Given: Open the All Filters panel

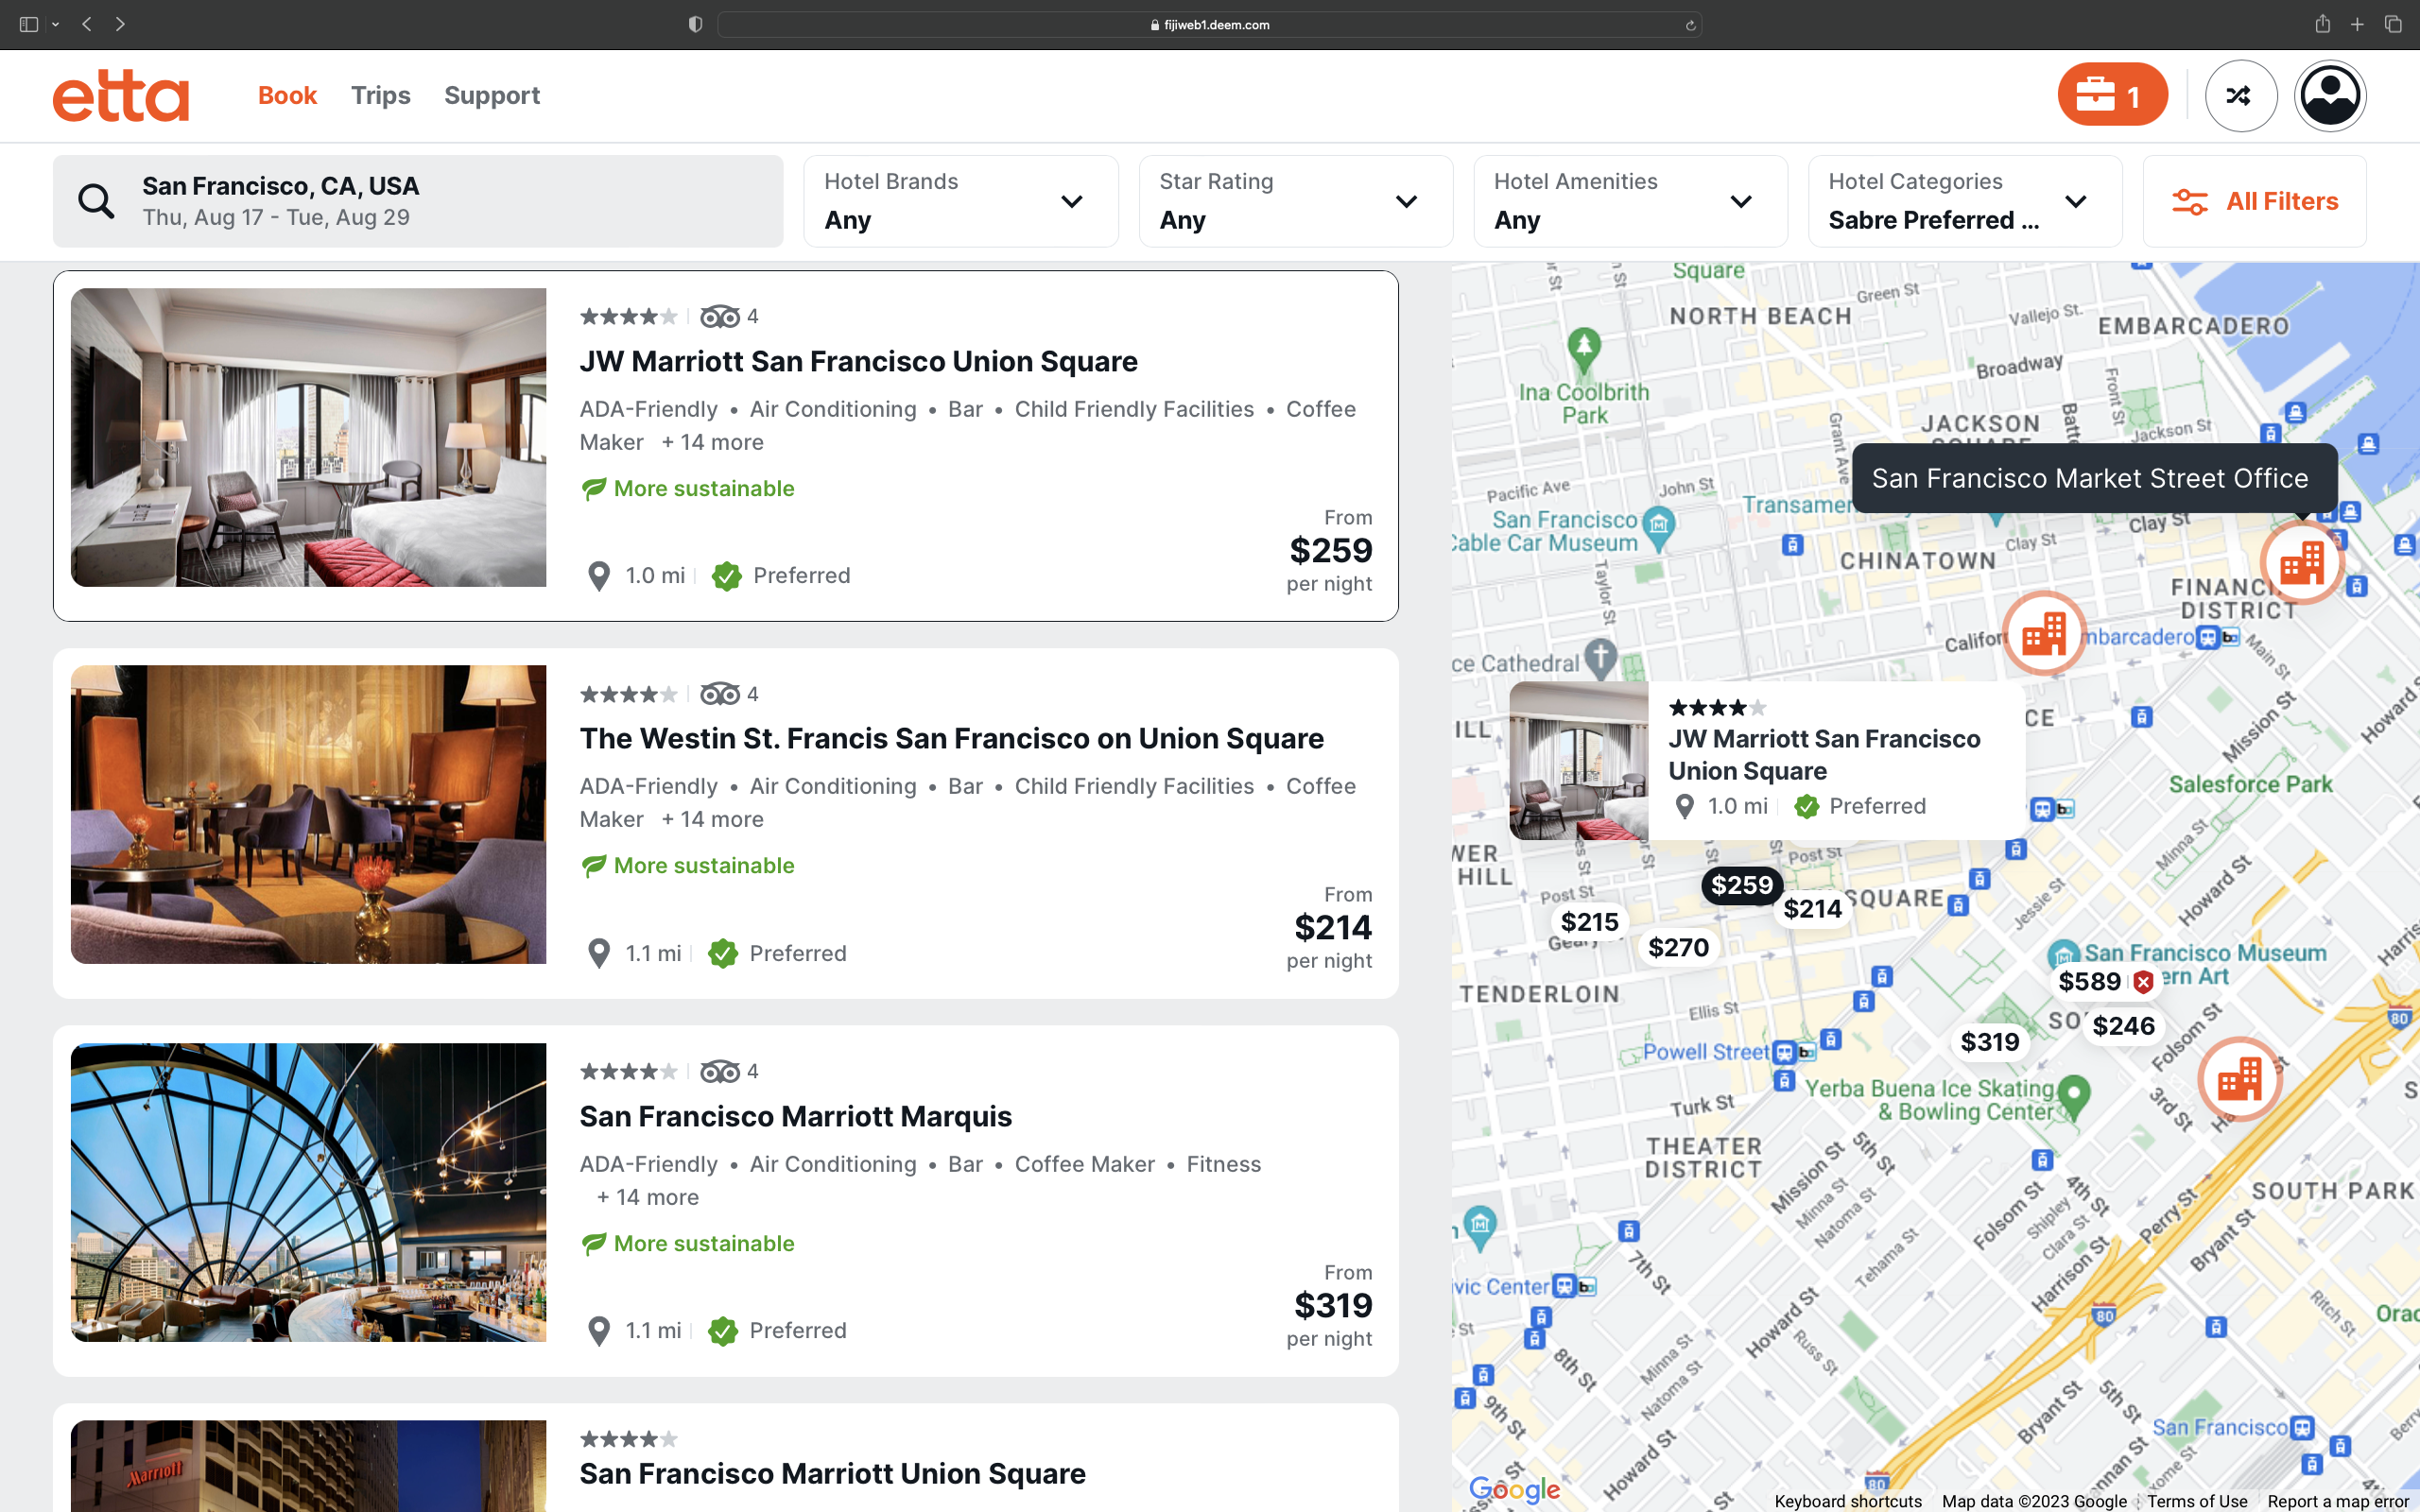Looking at the screenshot, I should point(2254,201).
